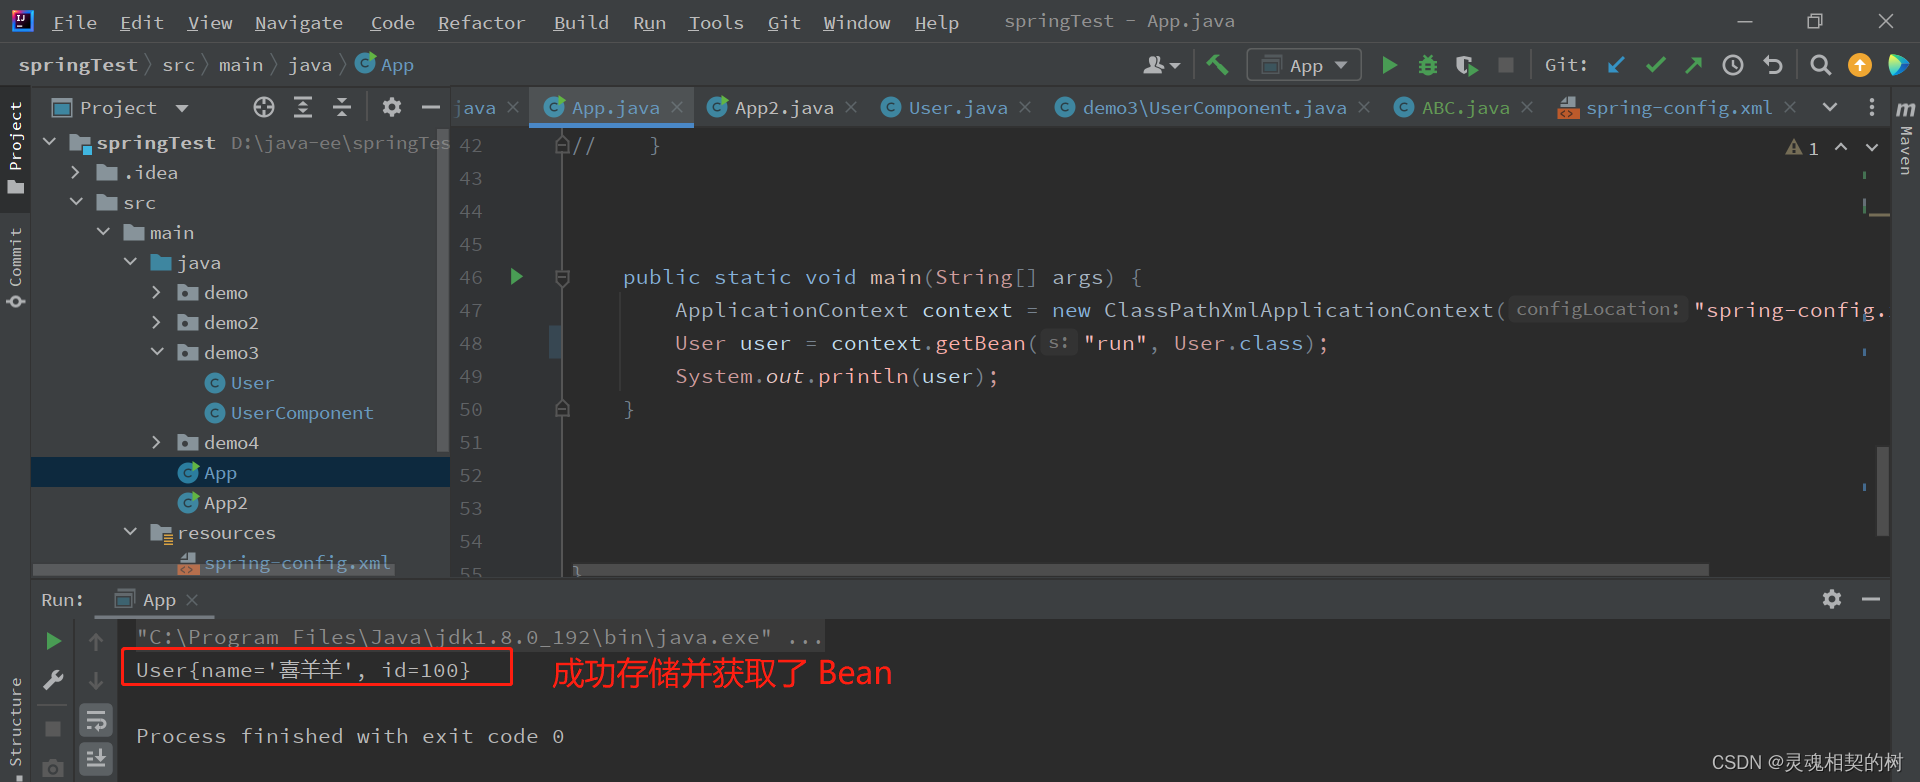
Task: Switch to ABC.java tab
Action: pyautogui.click(x=1465, y=107)
